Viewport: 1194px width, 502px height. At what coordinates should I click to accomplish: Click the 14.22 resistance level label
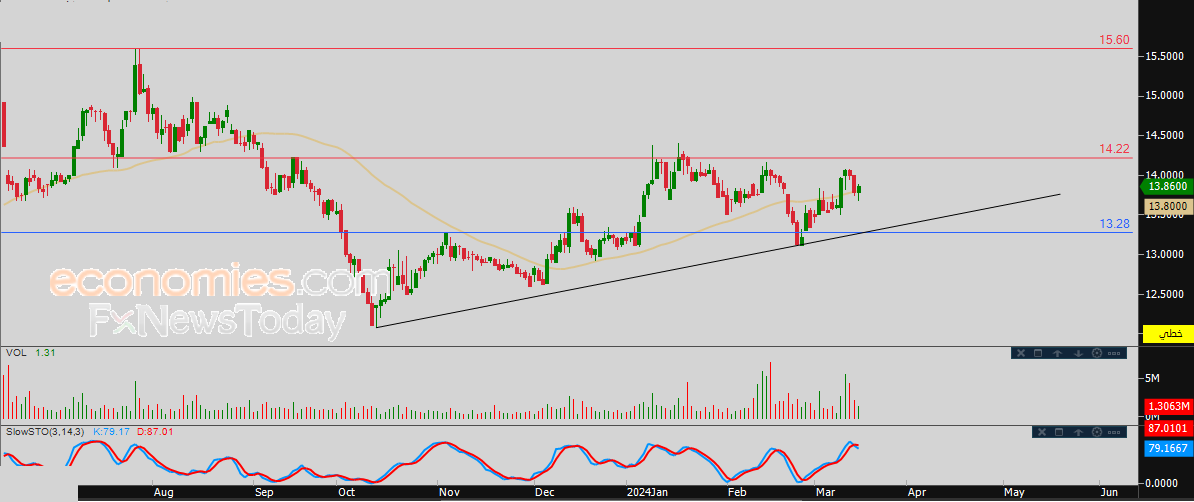1113,149
